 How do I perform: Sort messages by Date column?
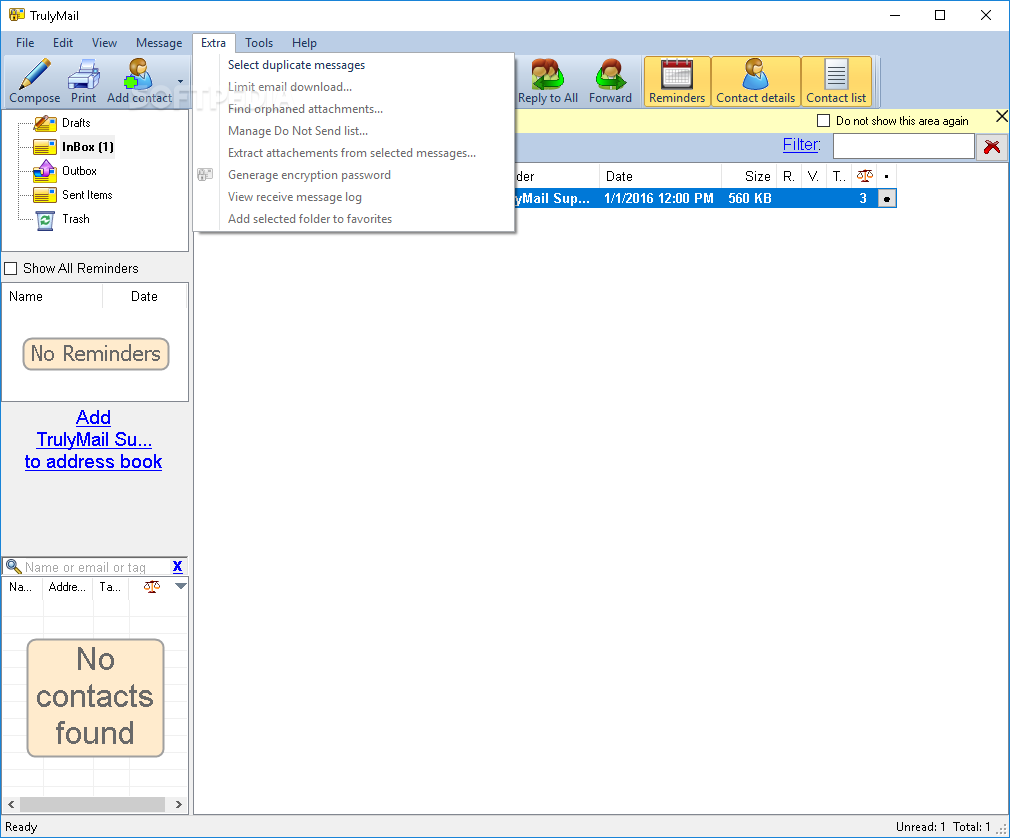660,176
